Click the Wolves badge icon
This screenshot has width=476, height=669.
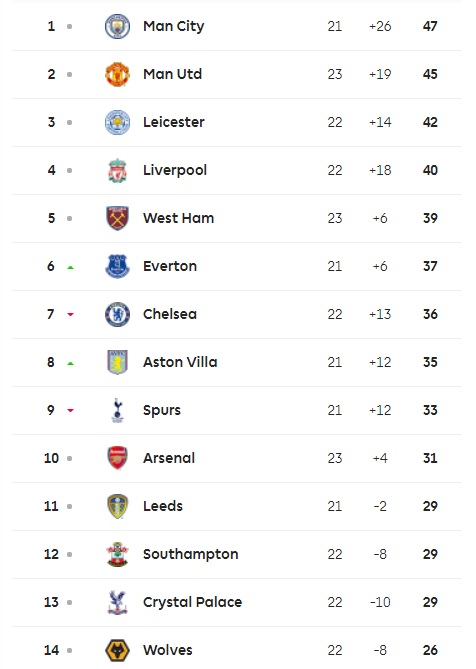tap(117, 650)
